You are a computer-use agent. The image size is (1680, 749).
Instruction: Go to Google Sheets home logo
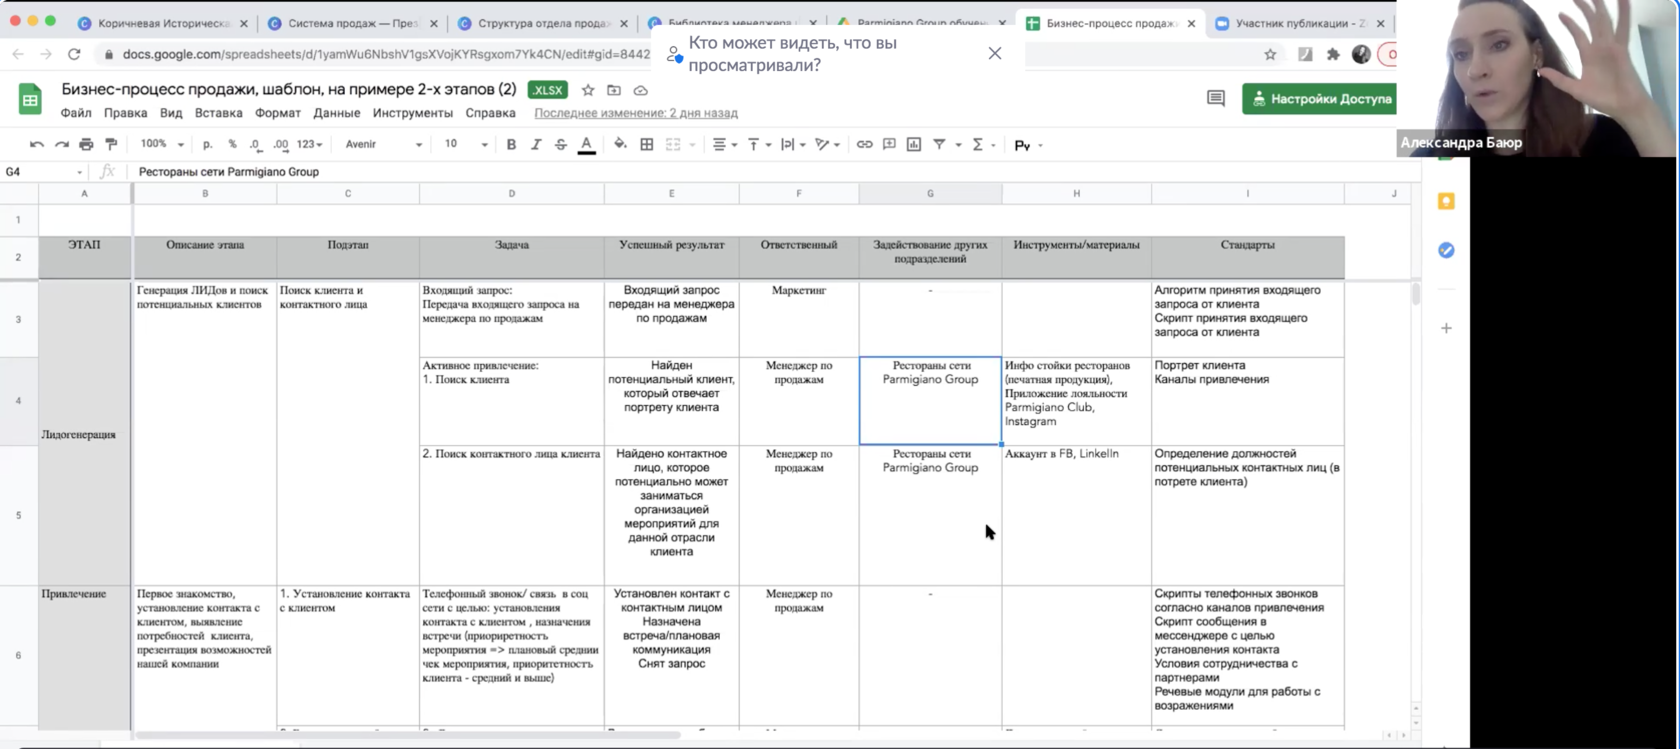30,99
